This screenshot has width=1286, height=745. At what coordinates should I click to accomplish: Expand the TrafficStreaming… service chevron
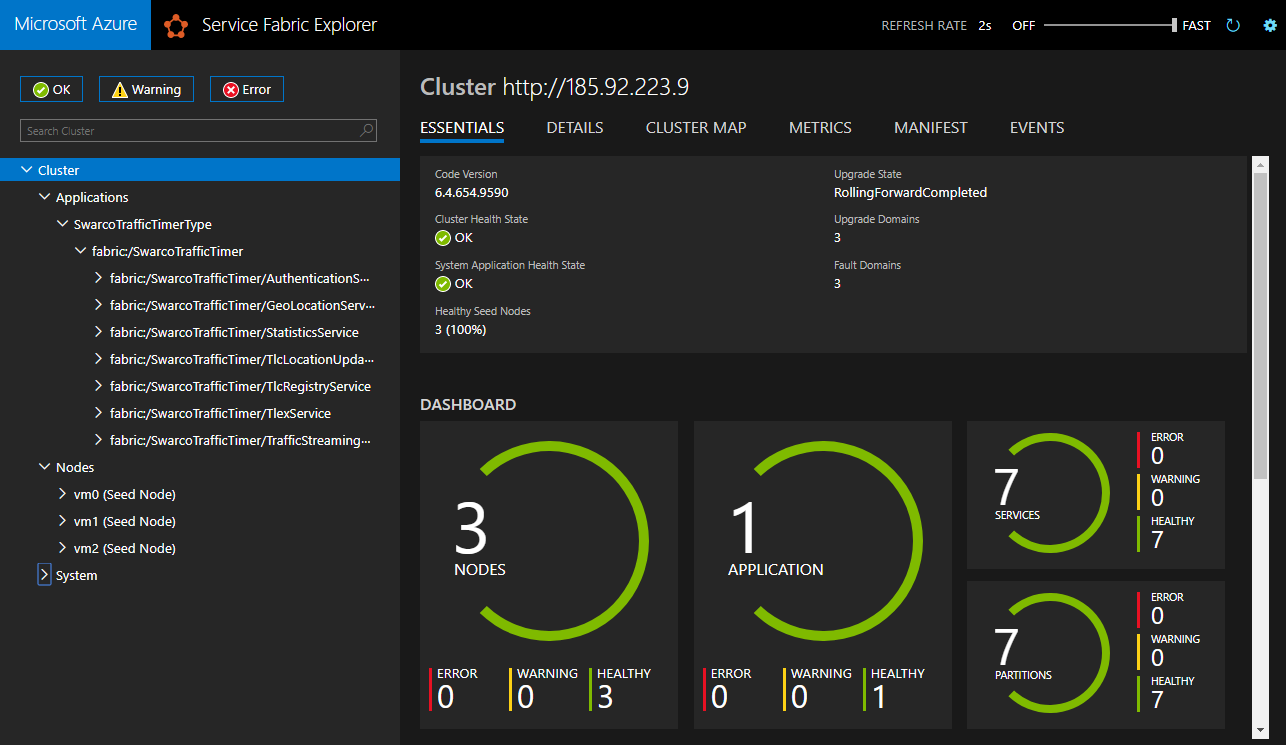[98, 440]
